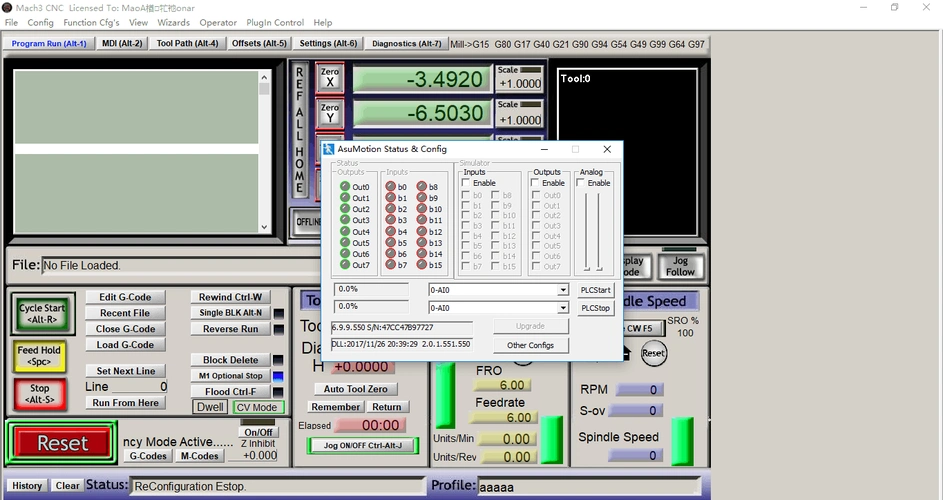Click the PLCStart button
943x500 pixels.
click(595, 290)
